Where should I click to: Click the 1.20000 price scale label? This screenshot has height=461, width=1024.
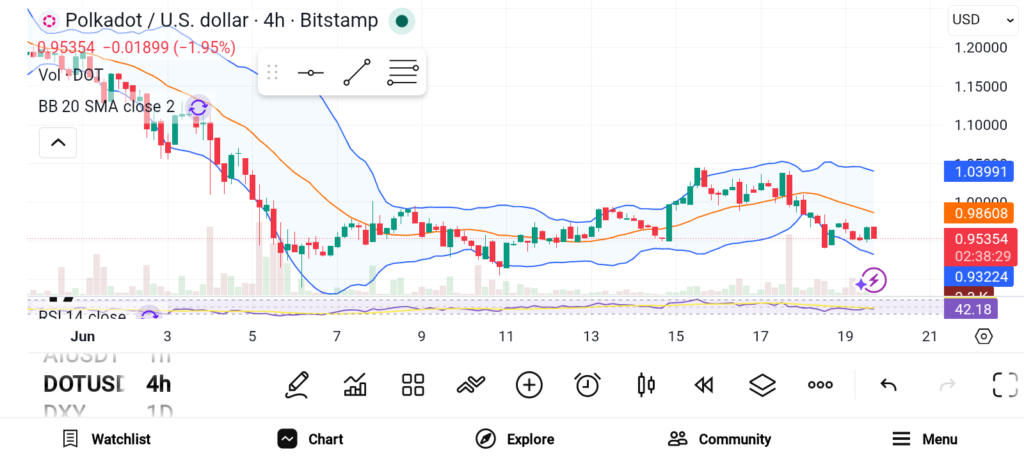(x=980, y=48)
